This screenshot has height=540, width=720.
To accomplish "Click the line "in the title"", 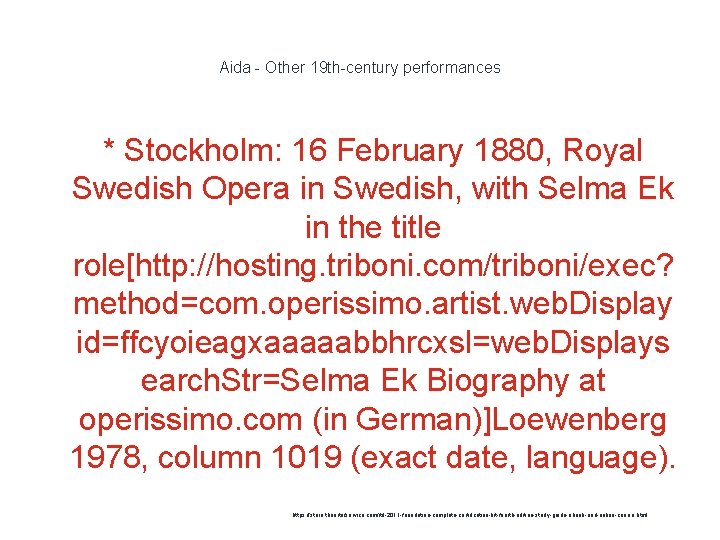I will click(x=373, y=227).
